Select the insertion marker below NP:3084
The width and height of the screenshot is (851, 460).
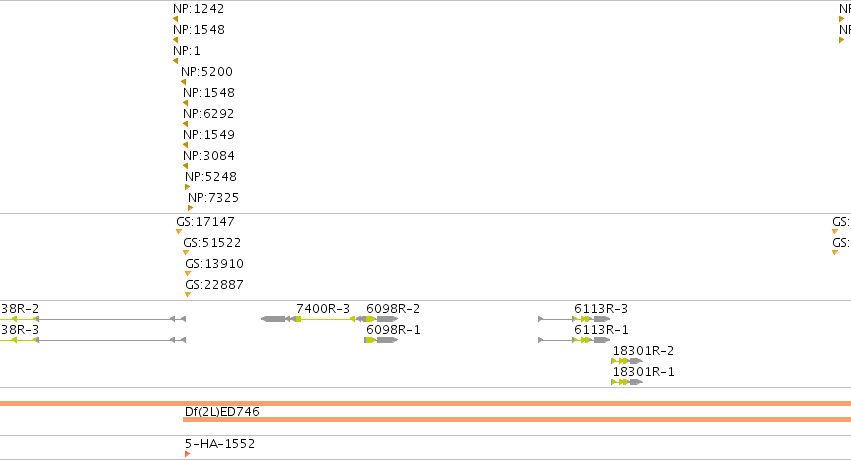tap(186, 167)
